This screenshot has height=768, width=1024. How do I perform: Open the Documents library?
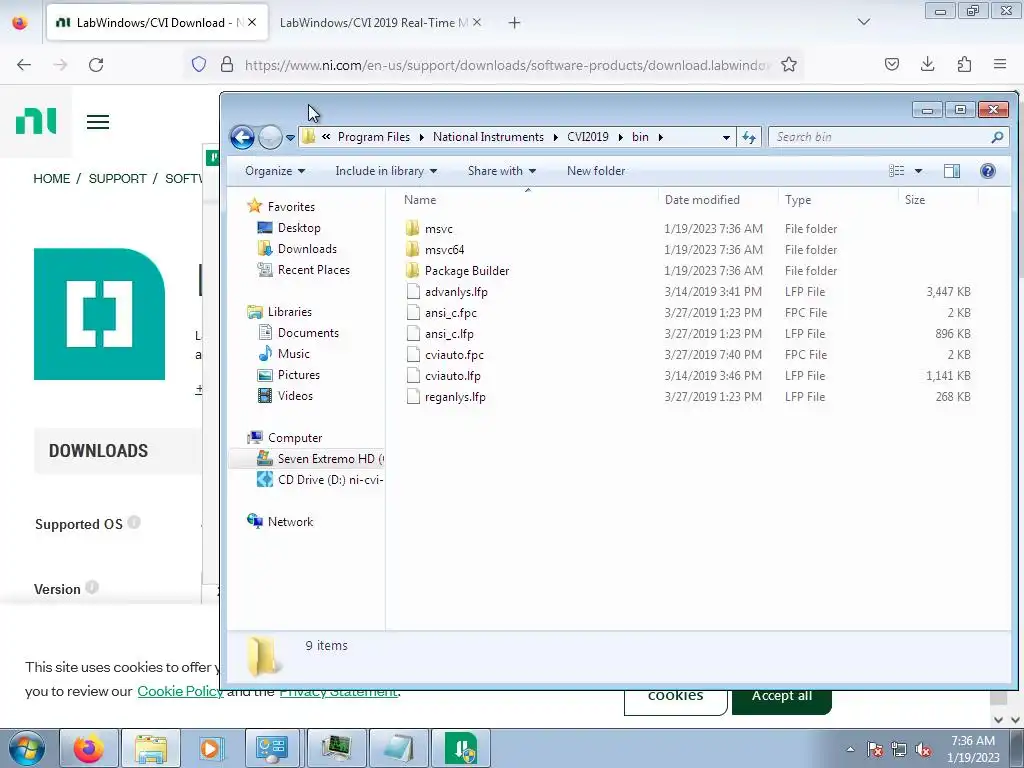tap(308, 333)
